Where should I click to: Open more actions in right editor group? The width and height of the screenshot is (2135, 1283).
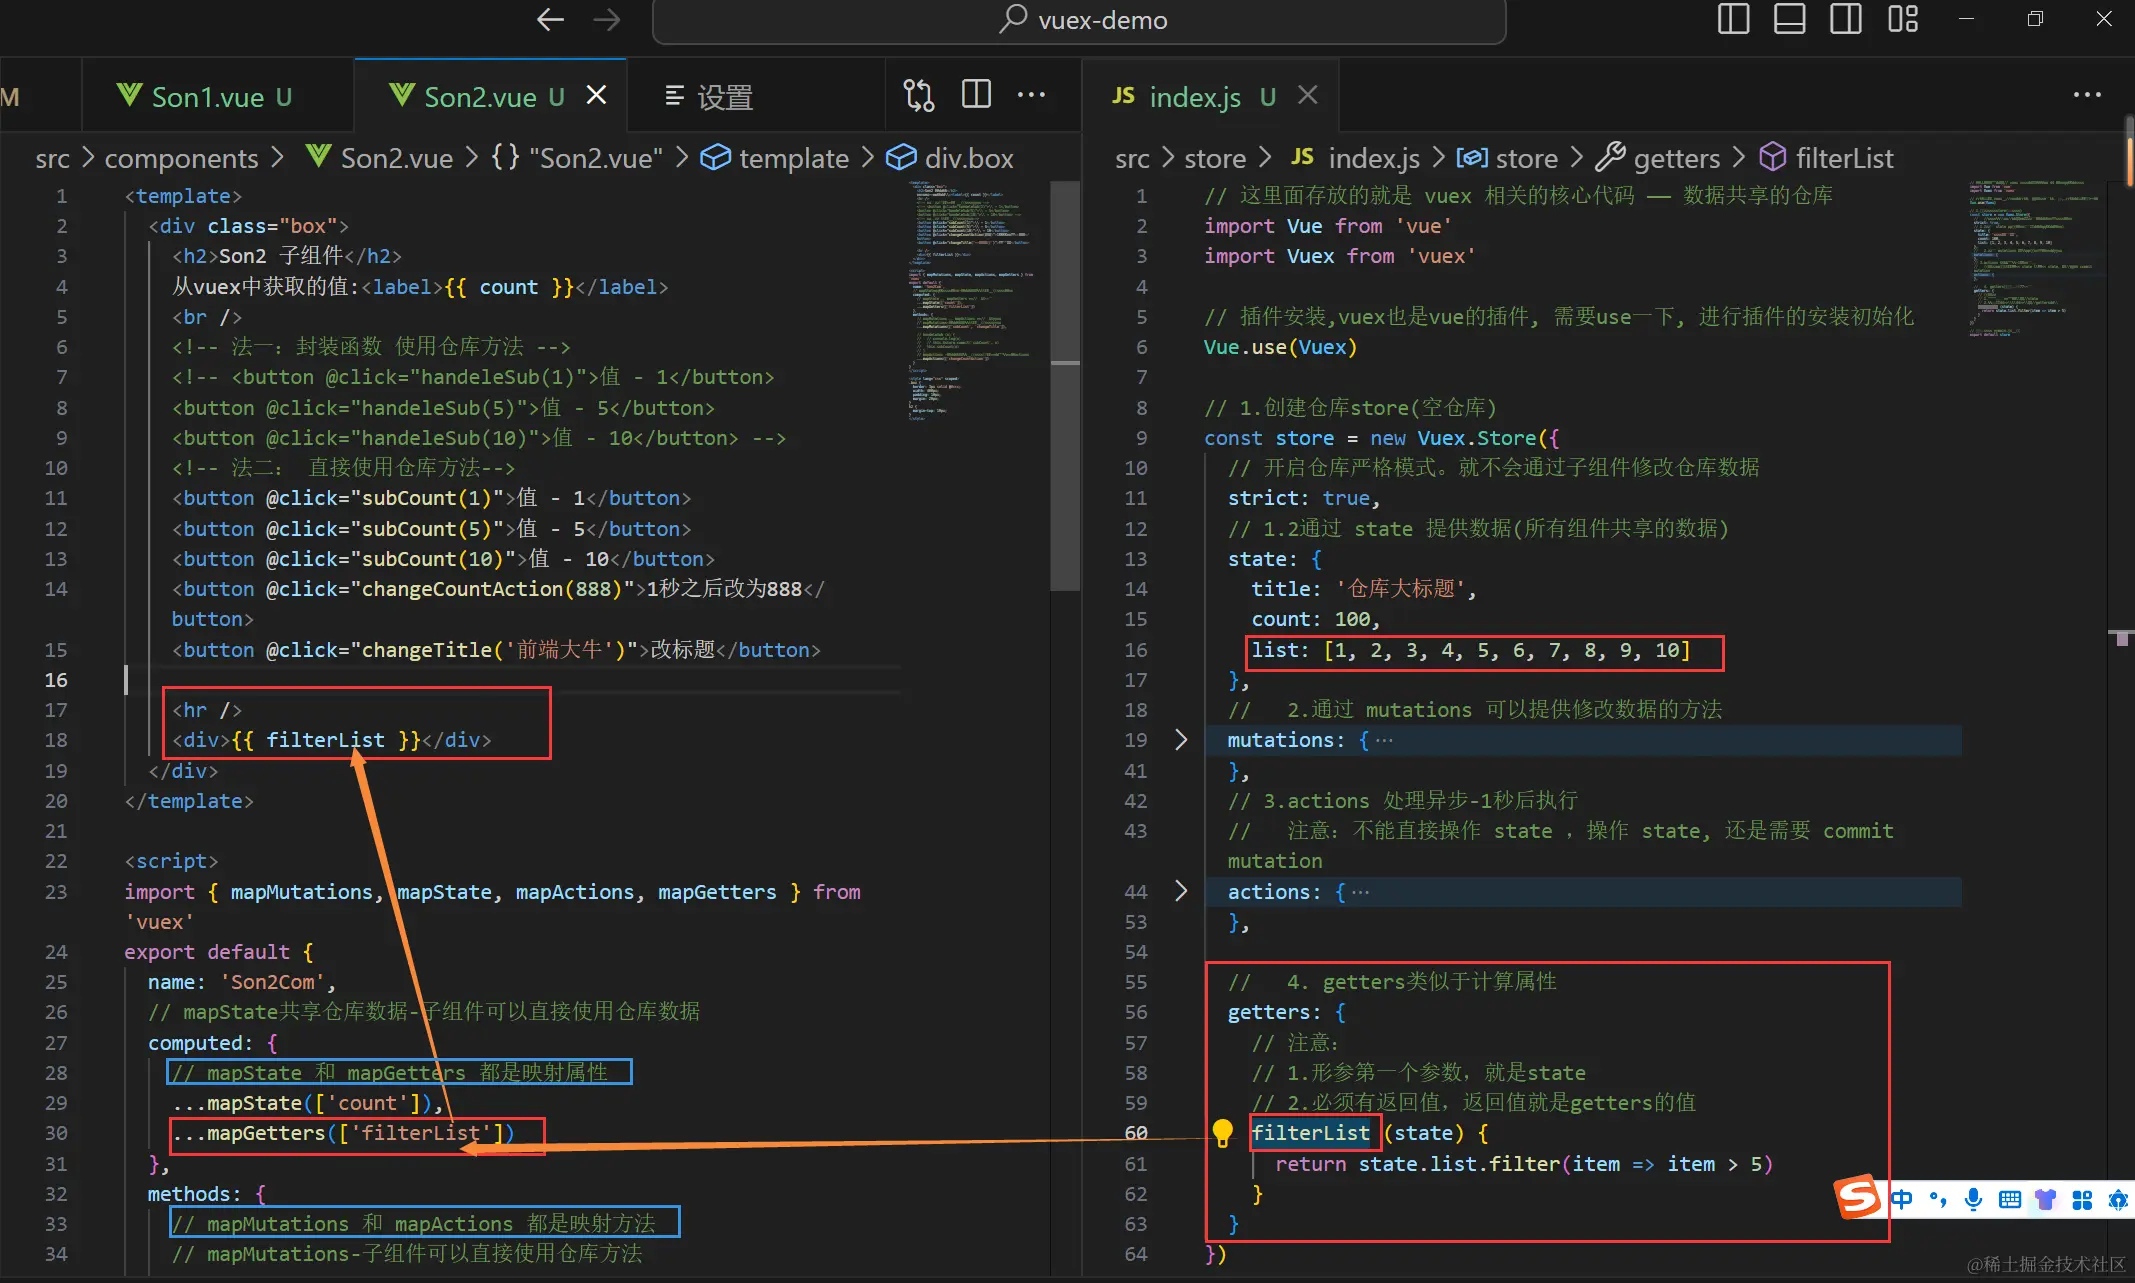point(2087,95)
